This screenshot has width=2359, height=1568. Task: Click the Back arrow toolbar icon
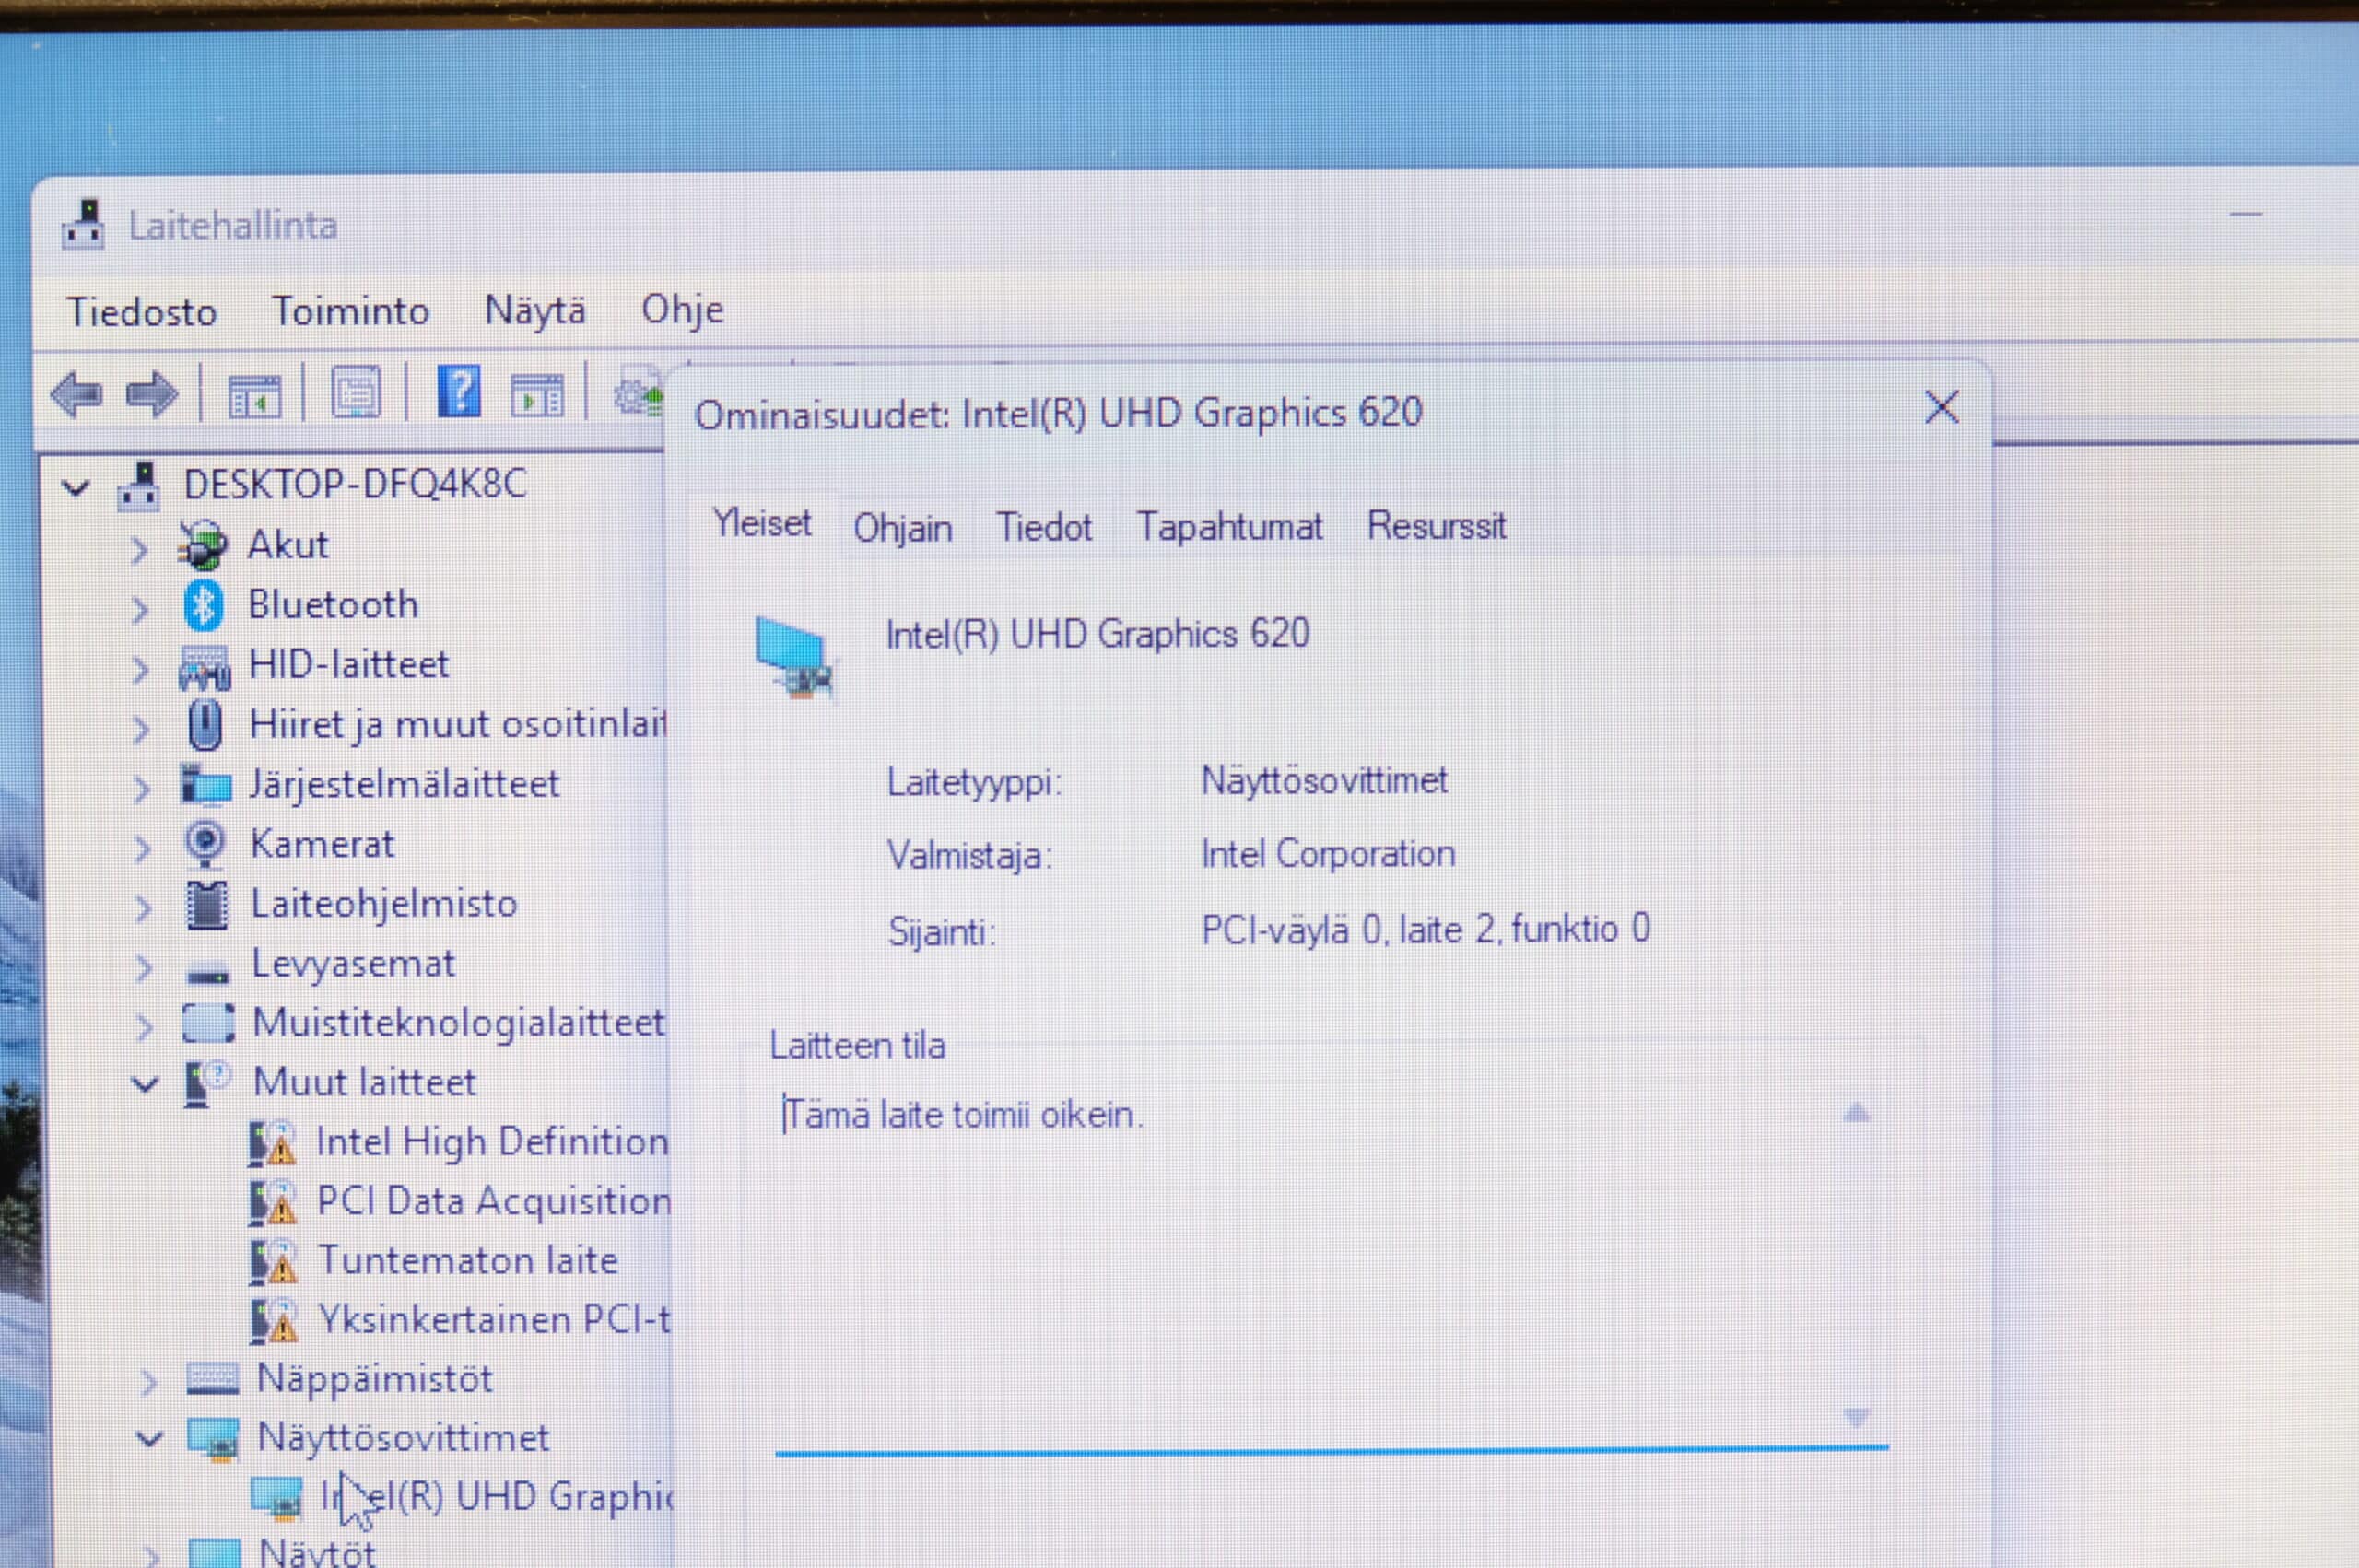(x=77, y=394)
